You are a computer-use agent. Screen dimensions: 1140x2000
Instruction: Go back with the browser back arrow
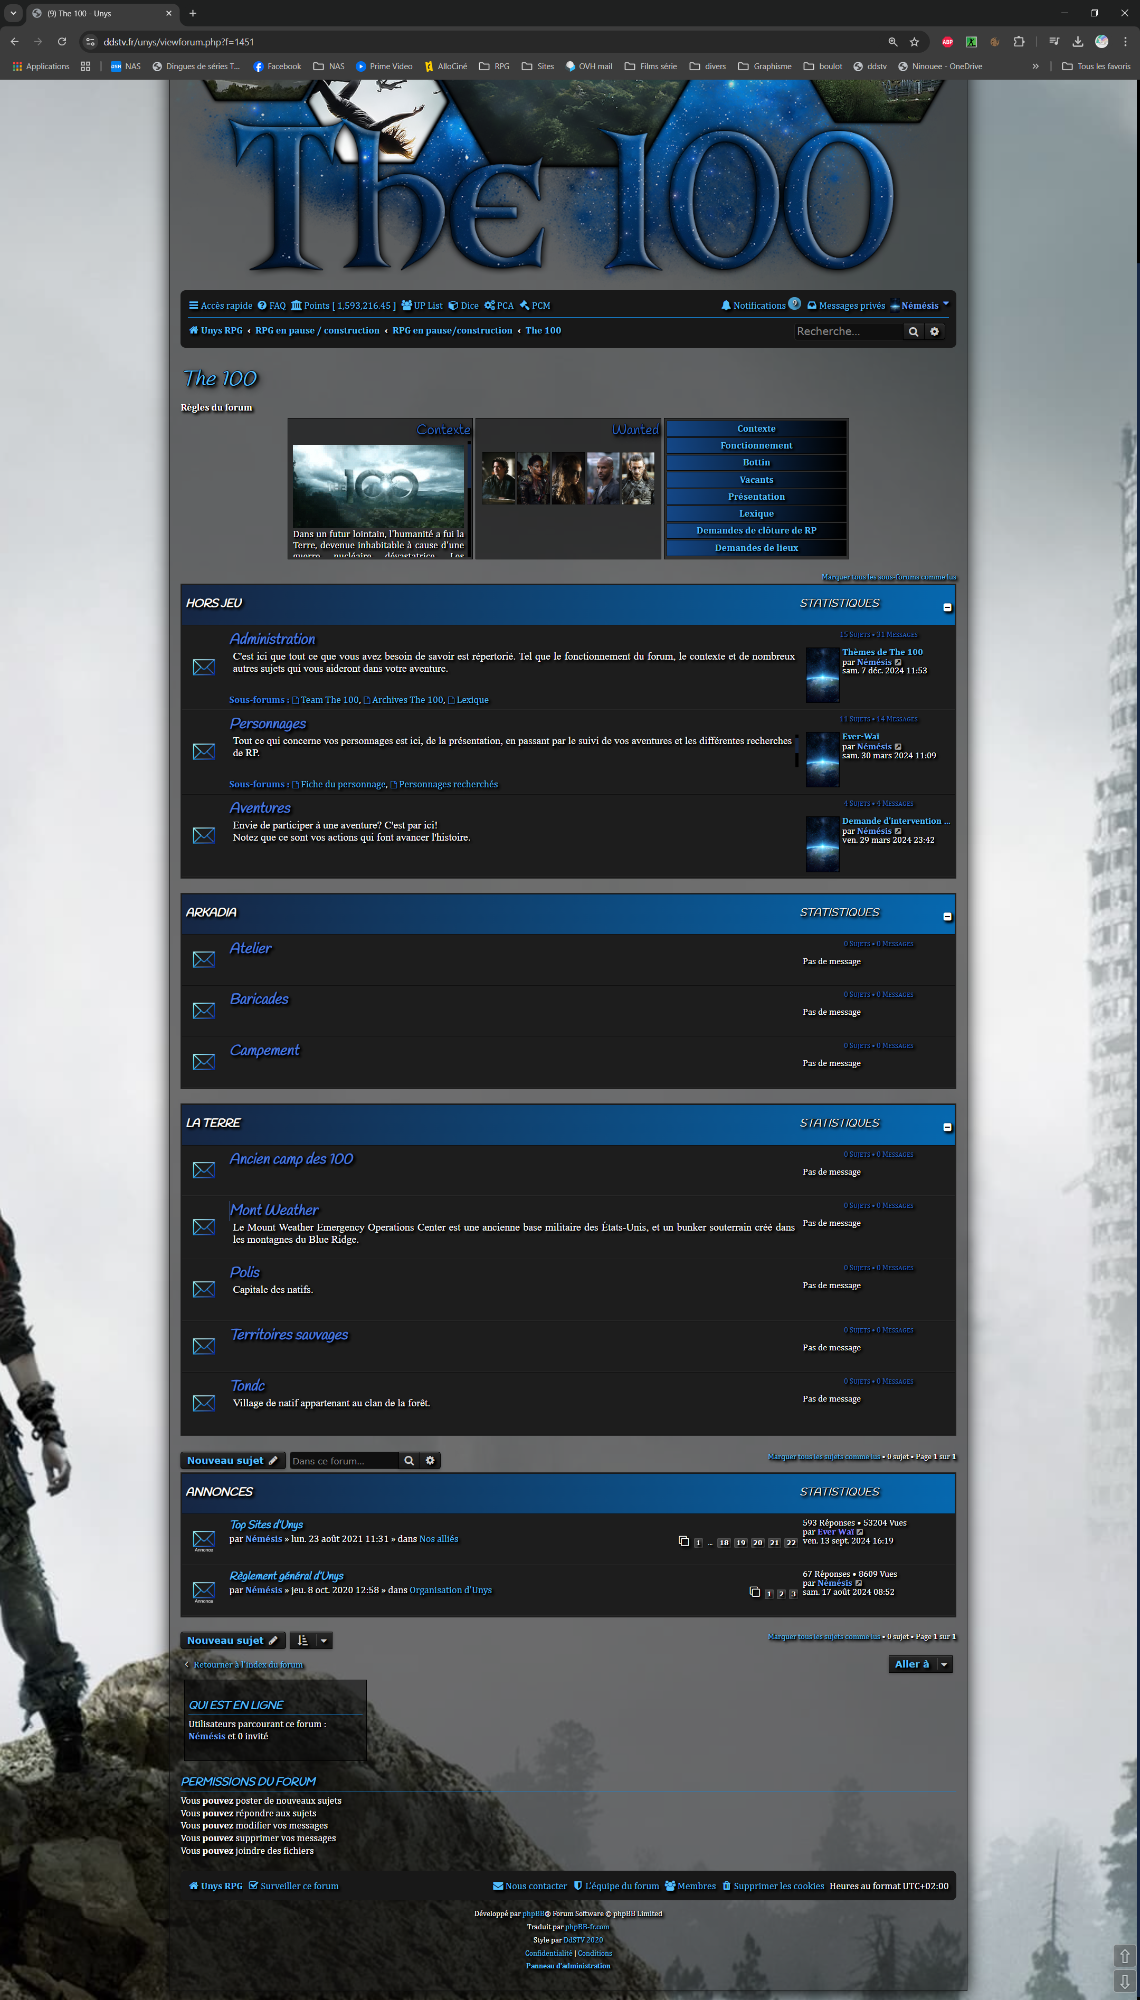[14, 42]
